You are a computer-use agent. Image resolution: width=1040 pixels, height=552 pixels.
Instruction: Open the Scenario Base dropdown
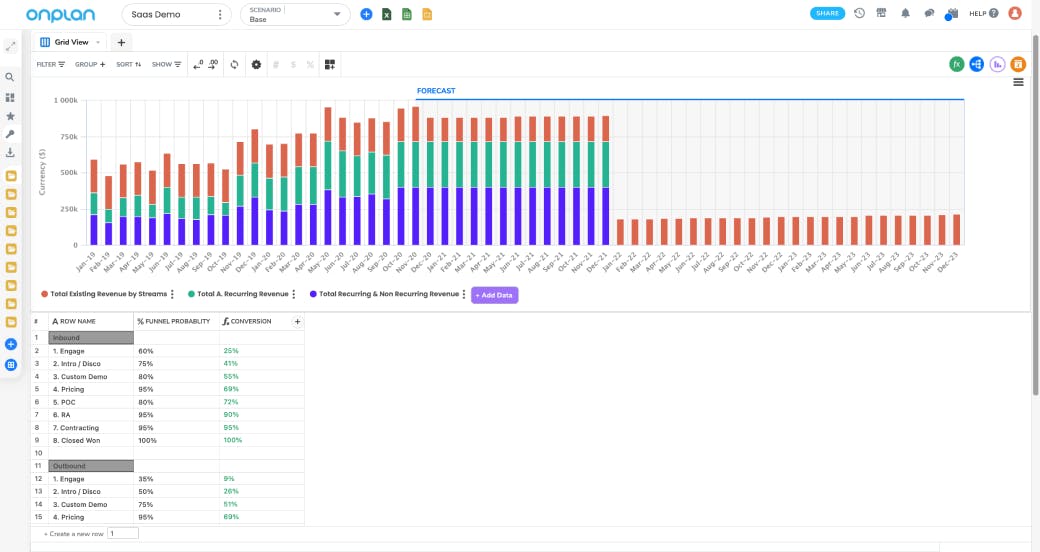(x=295, y=15)
